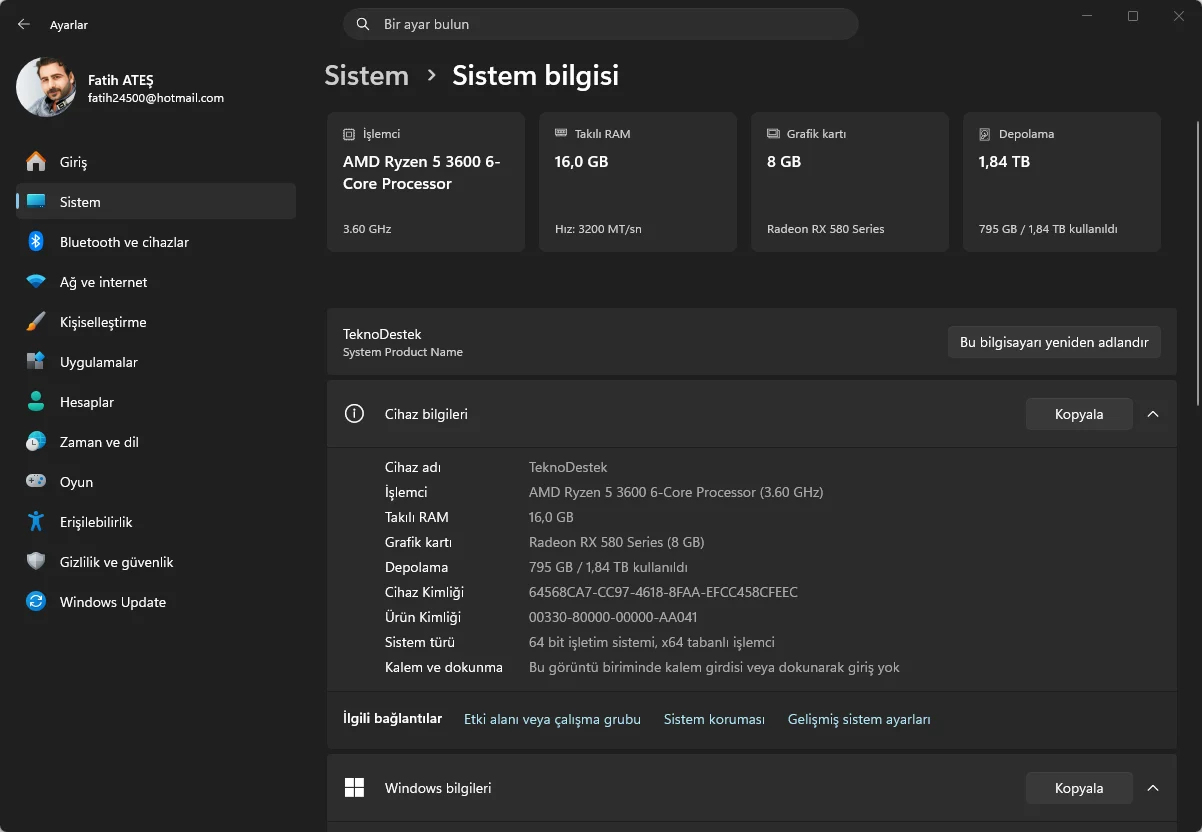Open the Sistem koruması link

point(714,719)
